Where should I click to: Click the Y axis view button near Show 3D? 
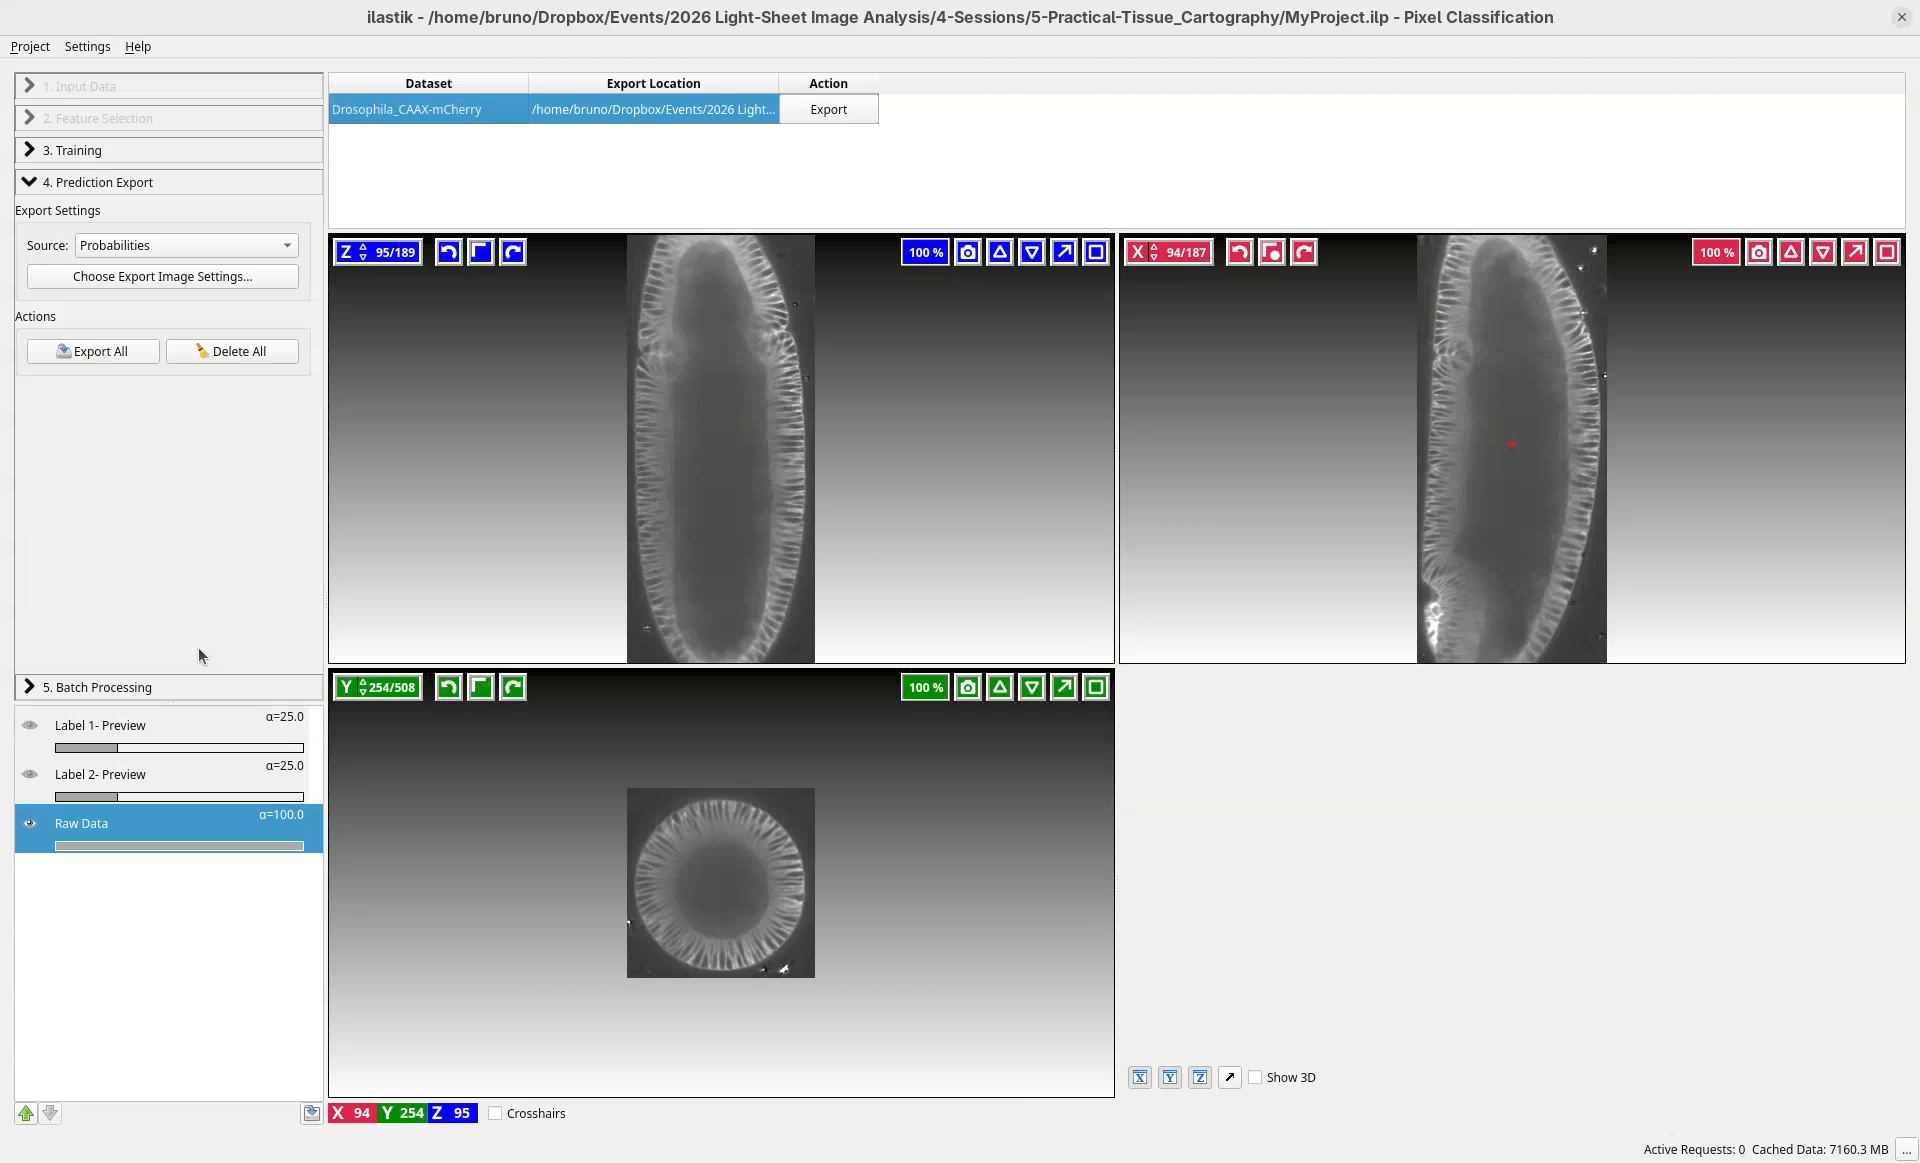[1169, 1077]
